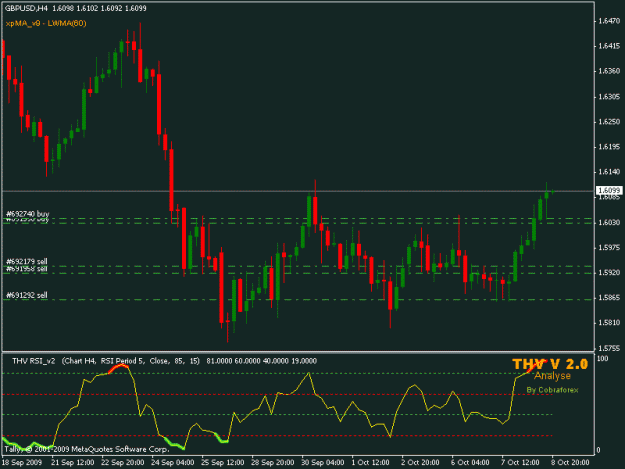Select 1.6305 on the price axis
Viewport: 625px width, 469px height.
609,96
